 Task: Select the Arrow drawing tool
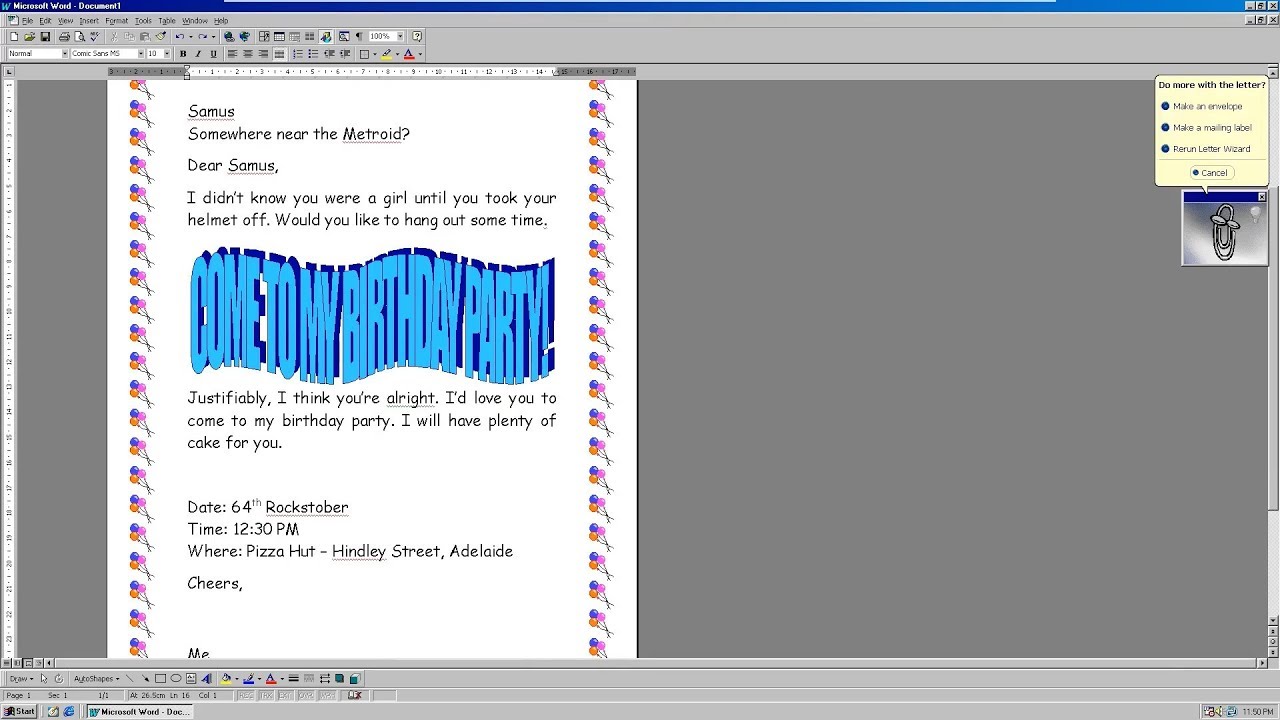(x=145, y=678)
